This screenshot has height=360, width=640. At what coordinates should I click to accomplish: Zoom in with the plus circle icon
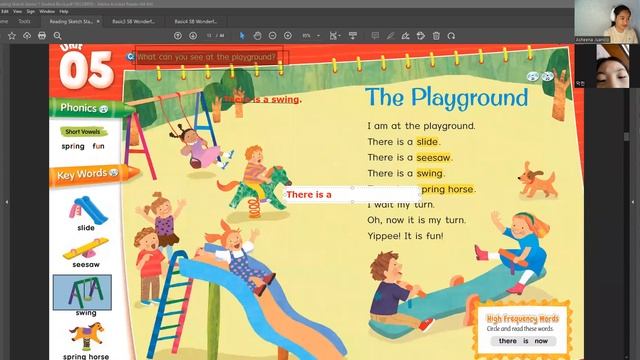[288, 36]
